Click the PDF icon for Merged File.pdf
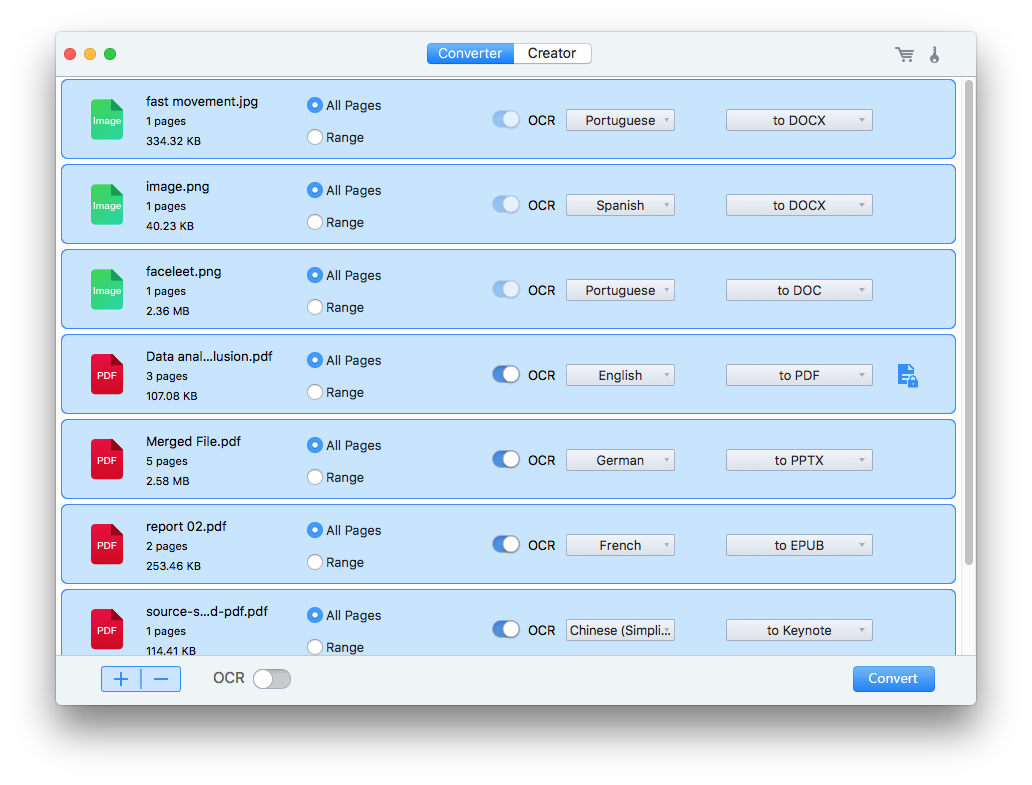Screen dimensions: 1032x785 click(x=107, y=459)
